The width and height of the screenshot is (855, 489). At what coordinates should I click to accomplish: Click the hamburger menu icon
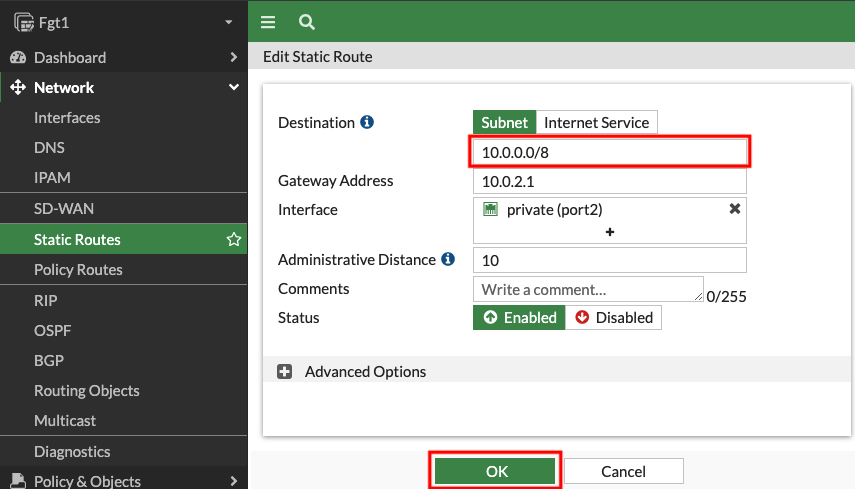click(268, 22)
